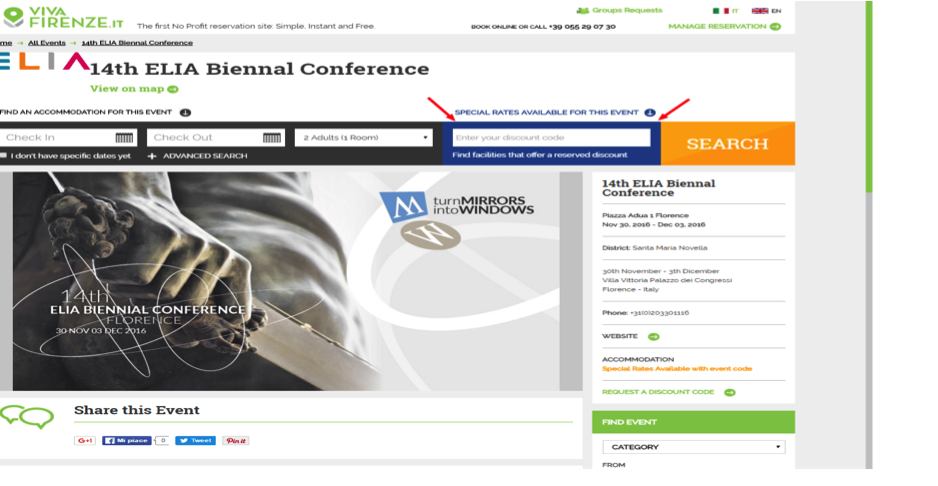Open calendar icon in Check Out field
Screen dimensions: 938x486
pyautogui.click(x=272, y=138)
